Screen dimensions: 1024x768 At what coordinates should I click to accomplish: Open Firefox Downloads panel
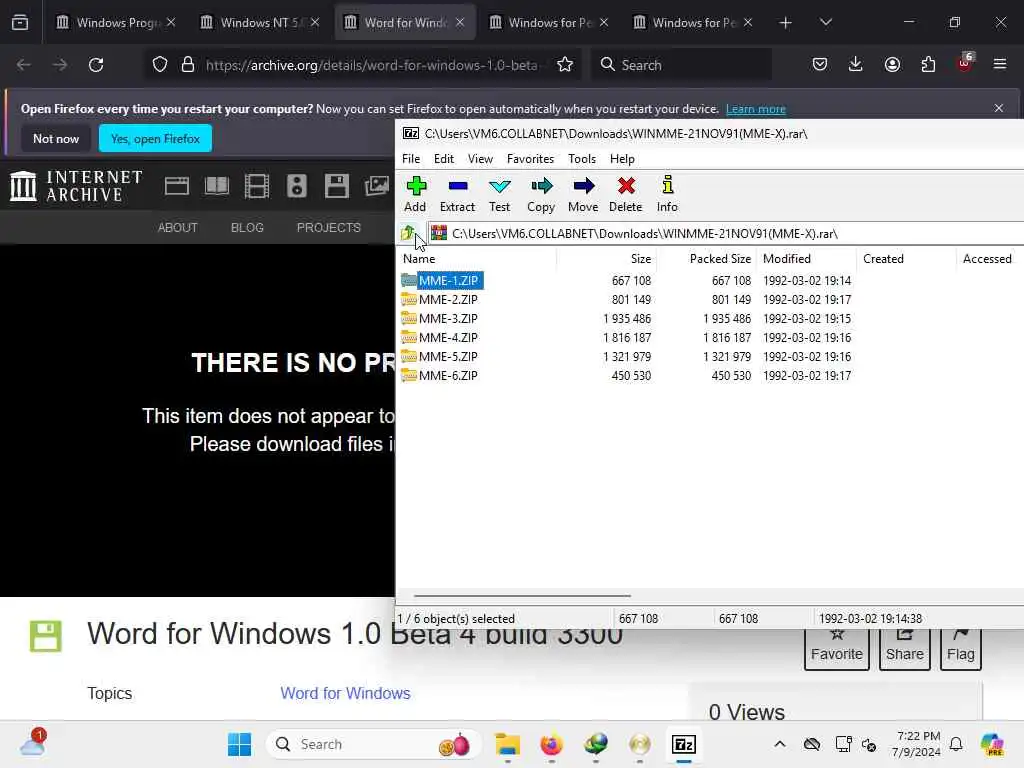pyautogui.click(x=856, y=64)
